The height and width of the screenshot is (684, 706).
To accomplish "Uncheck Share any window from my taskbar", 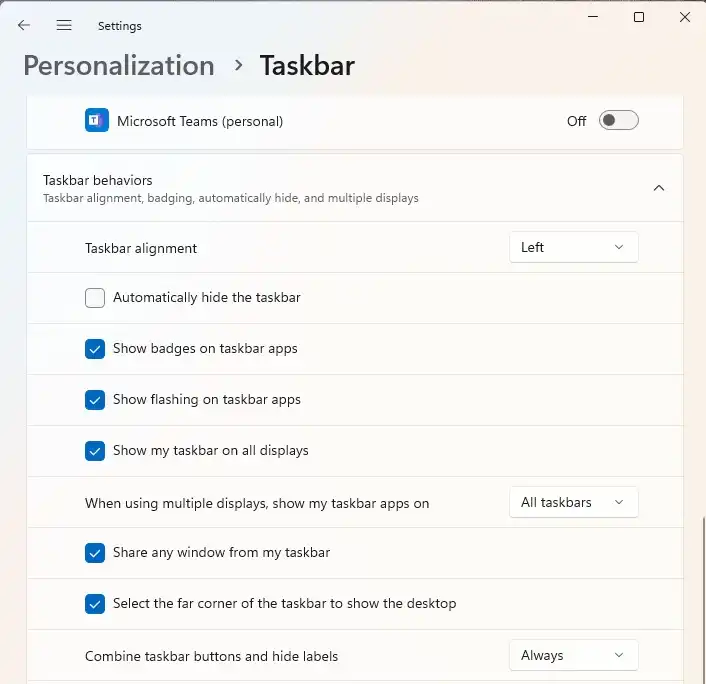I will (x=95, y=553).
